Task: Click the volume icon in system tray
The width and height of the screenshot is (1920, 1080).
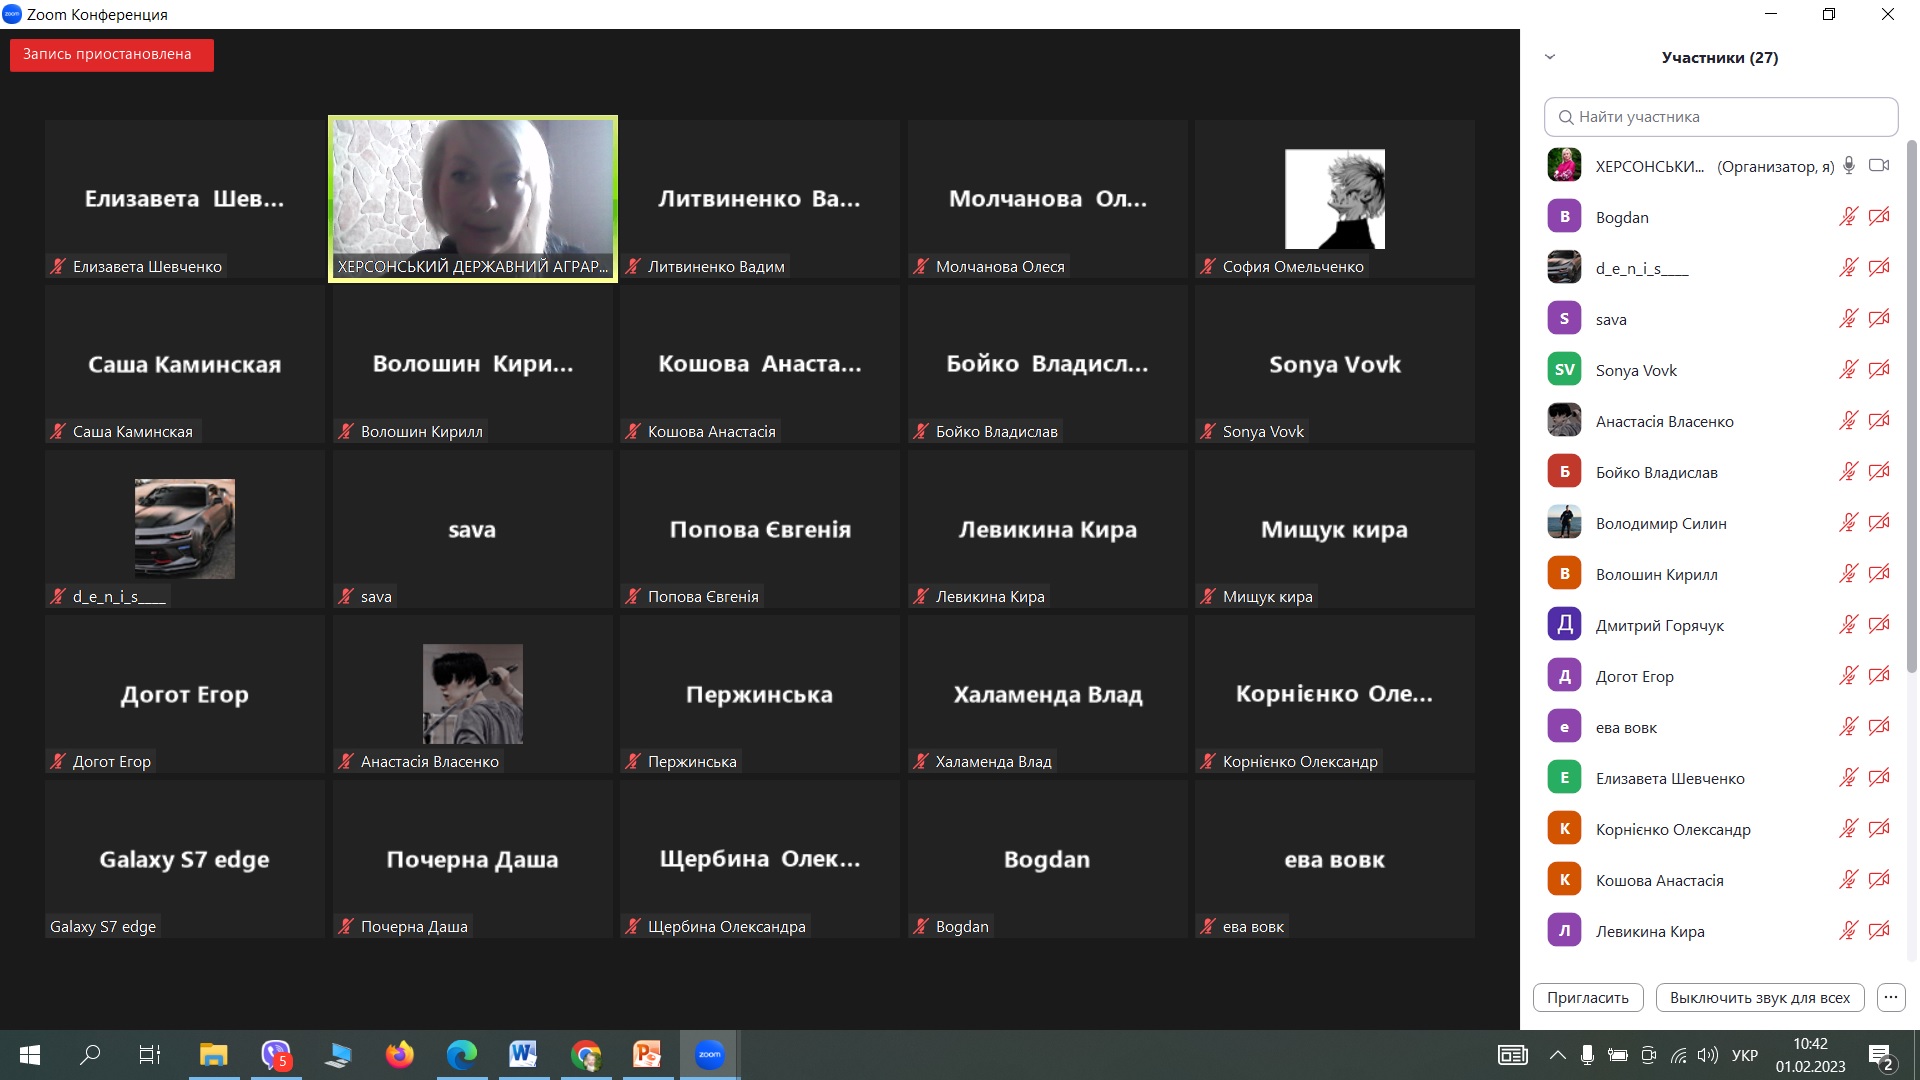Action: (1708, 1055)
